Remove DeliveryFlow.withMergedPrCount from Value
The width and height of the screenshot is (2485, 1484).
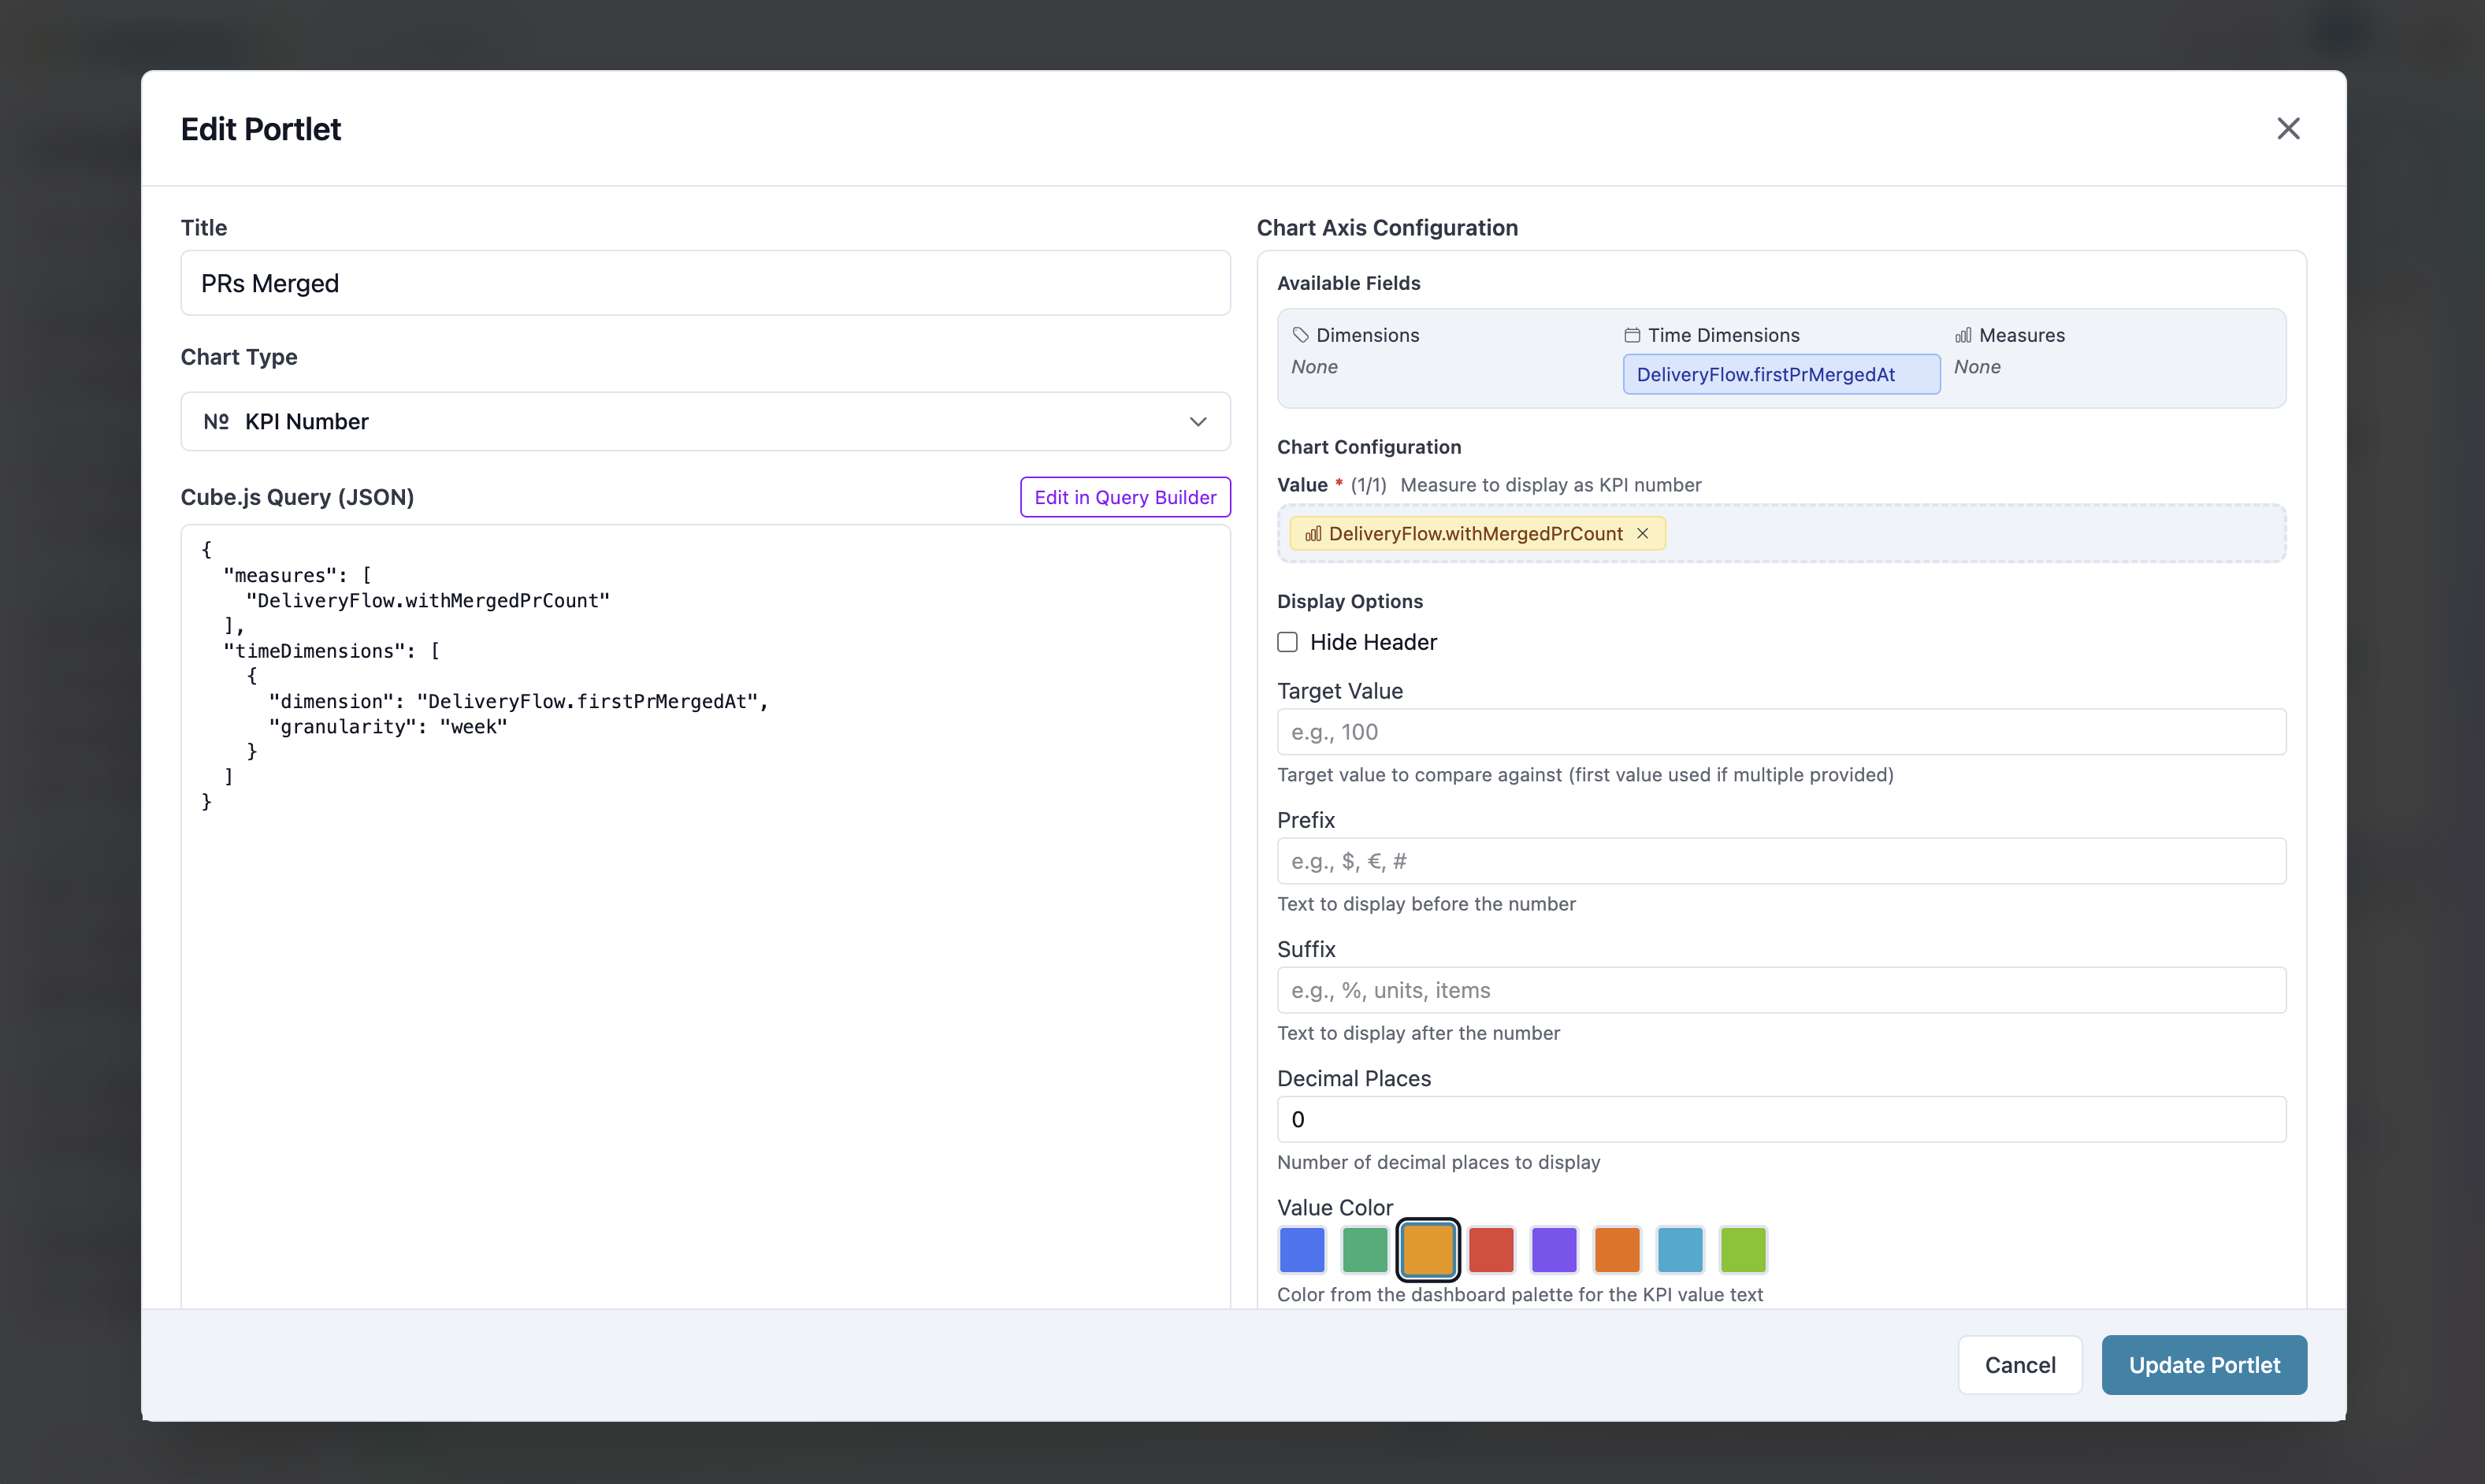pyautogui.click(x=1642, y=534)
